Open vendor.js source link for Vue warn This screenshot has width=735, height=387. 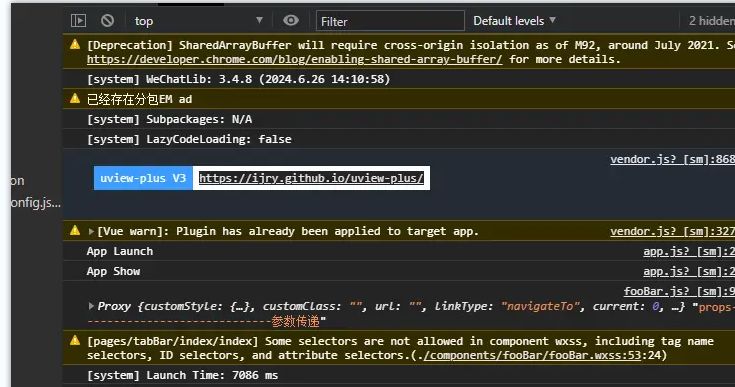(672, 231)
